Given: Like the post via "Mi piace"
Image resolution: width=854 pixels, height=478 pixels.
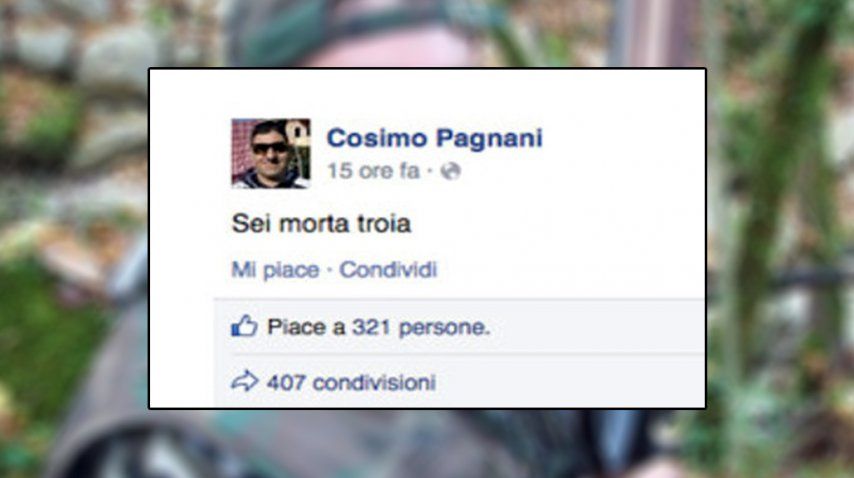Looking at the screenshot, I should pos(276,270).
